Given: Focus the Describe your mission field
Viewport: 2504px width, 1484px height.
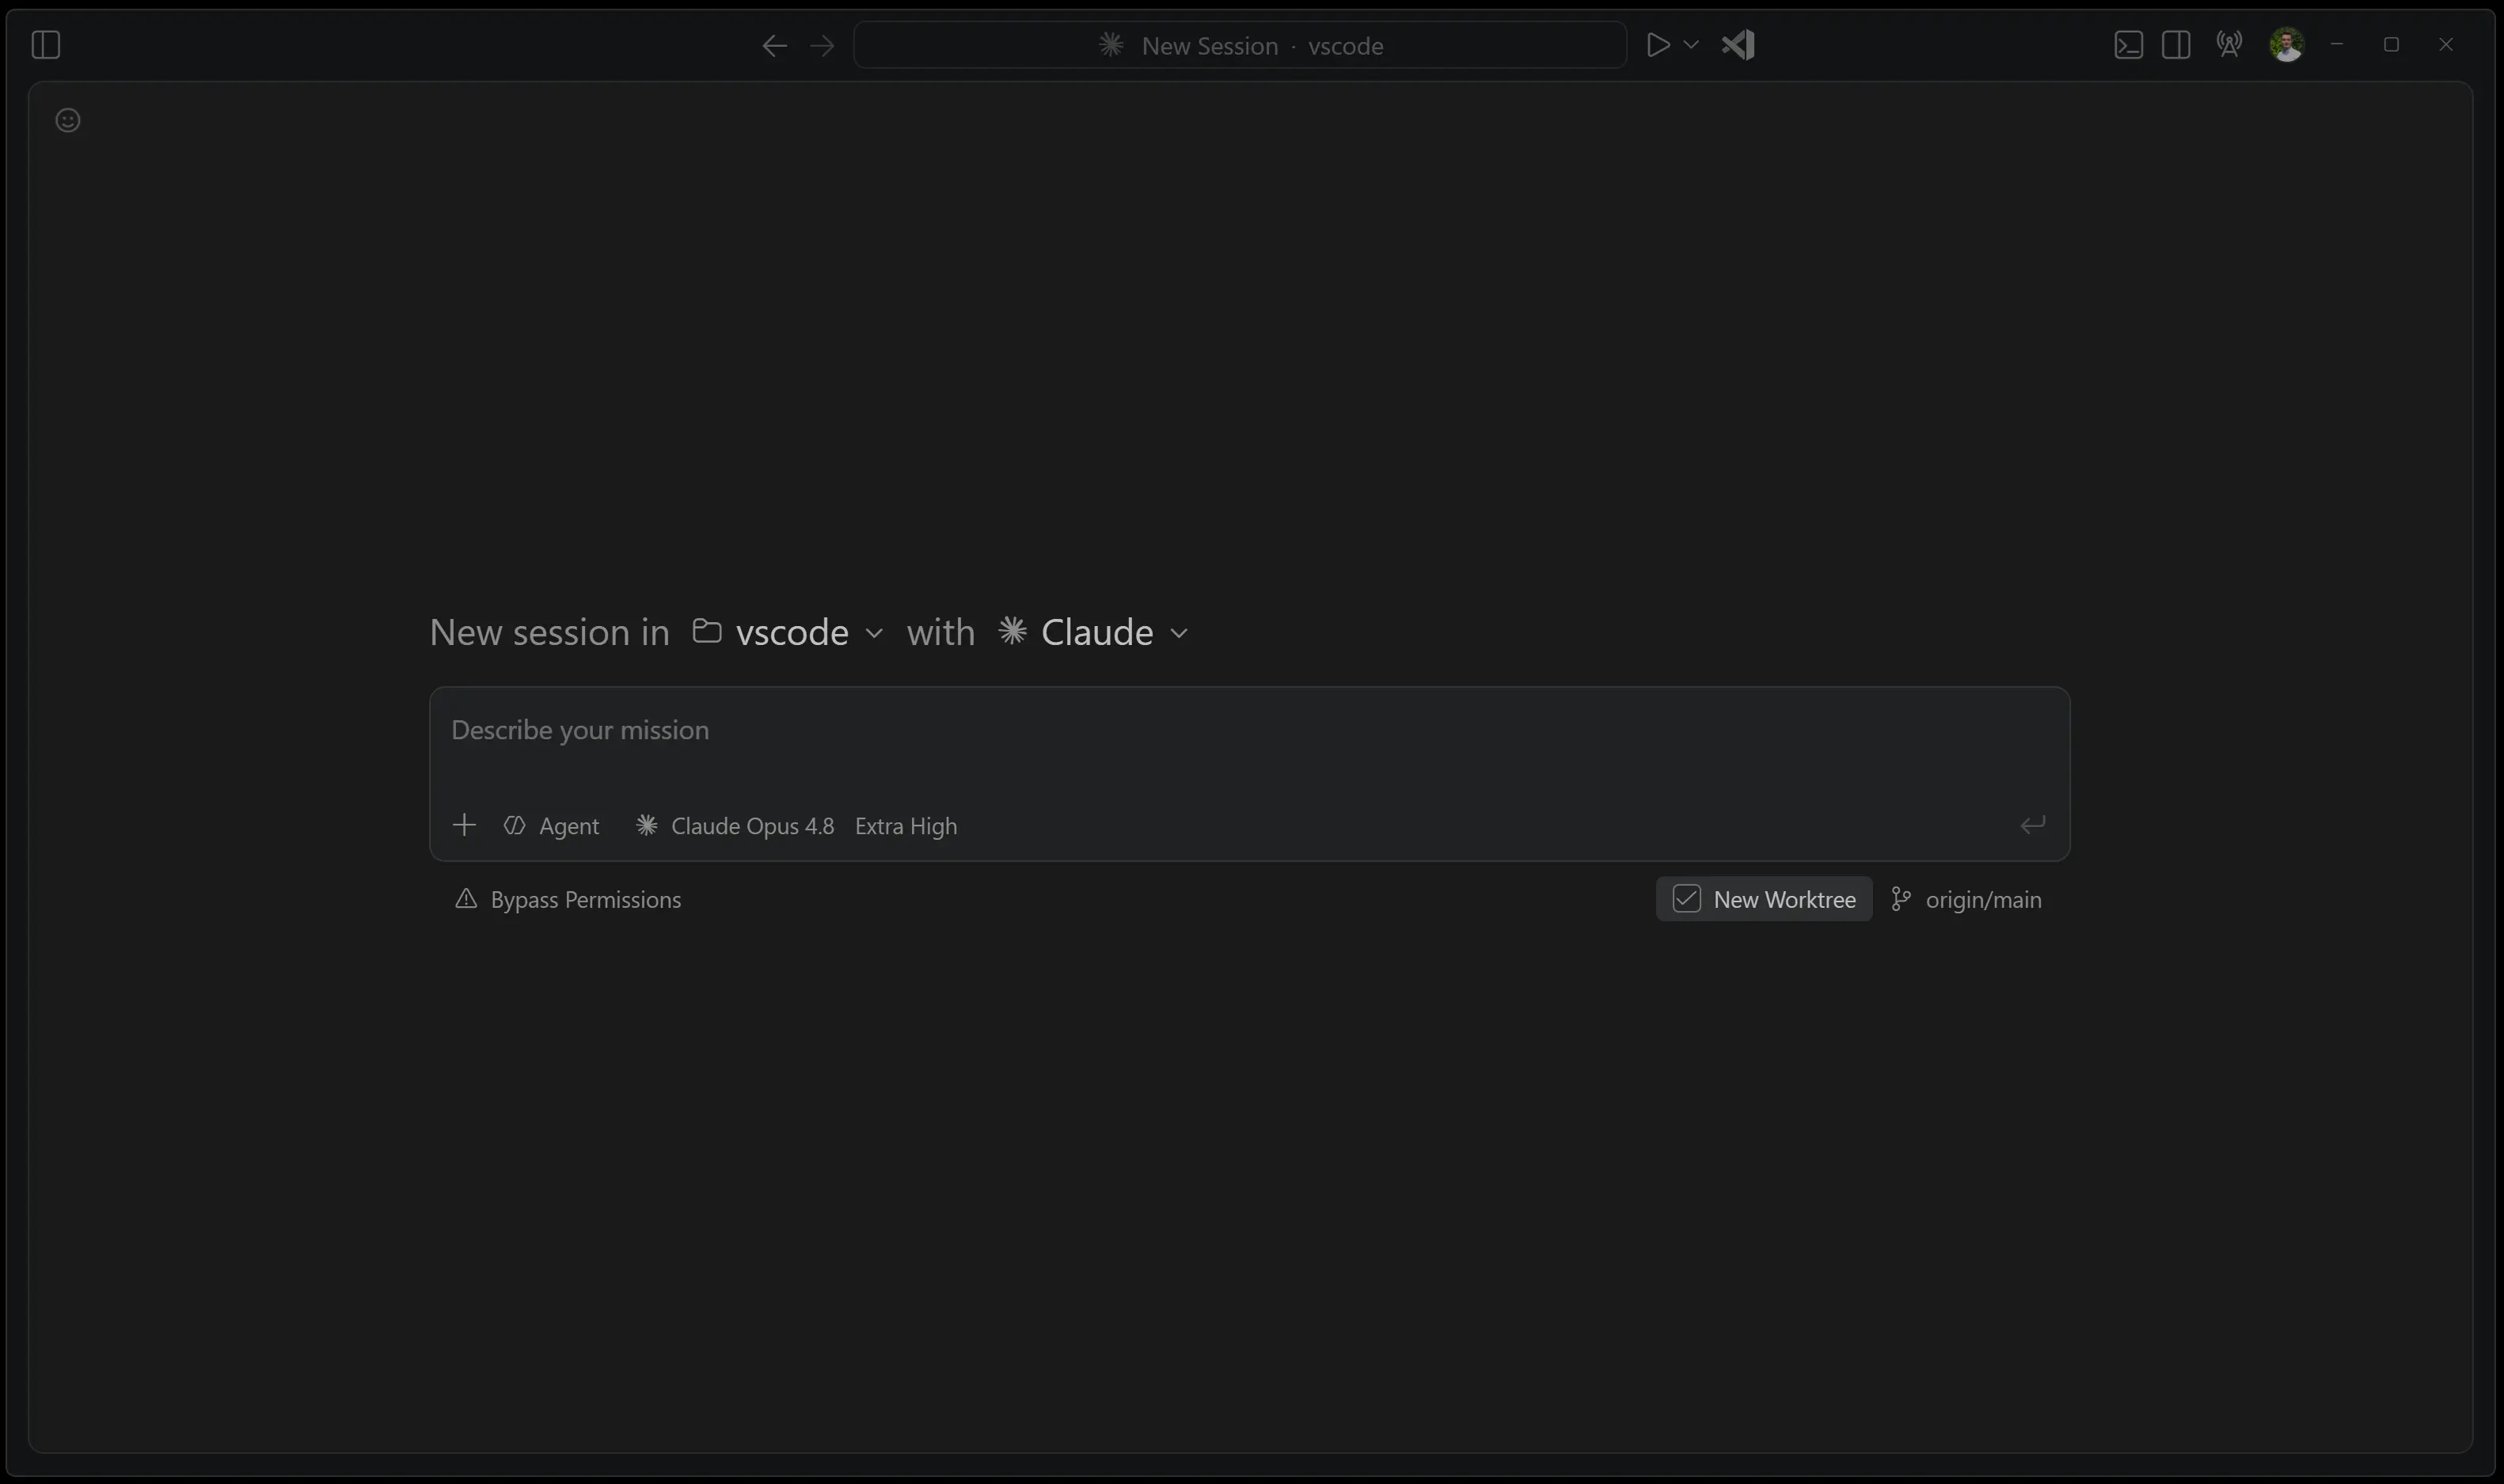Looking at the screenshot, I should point(1249,731).
